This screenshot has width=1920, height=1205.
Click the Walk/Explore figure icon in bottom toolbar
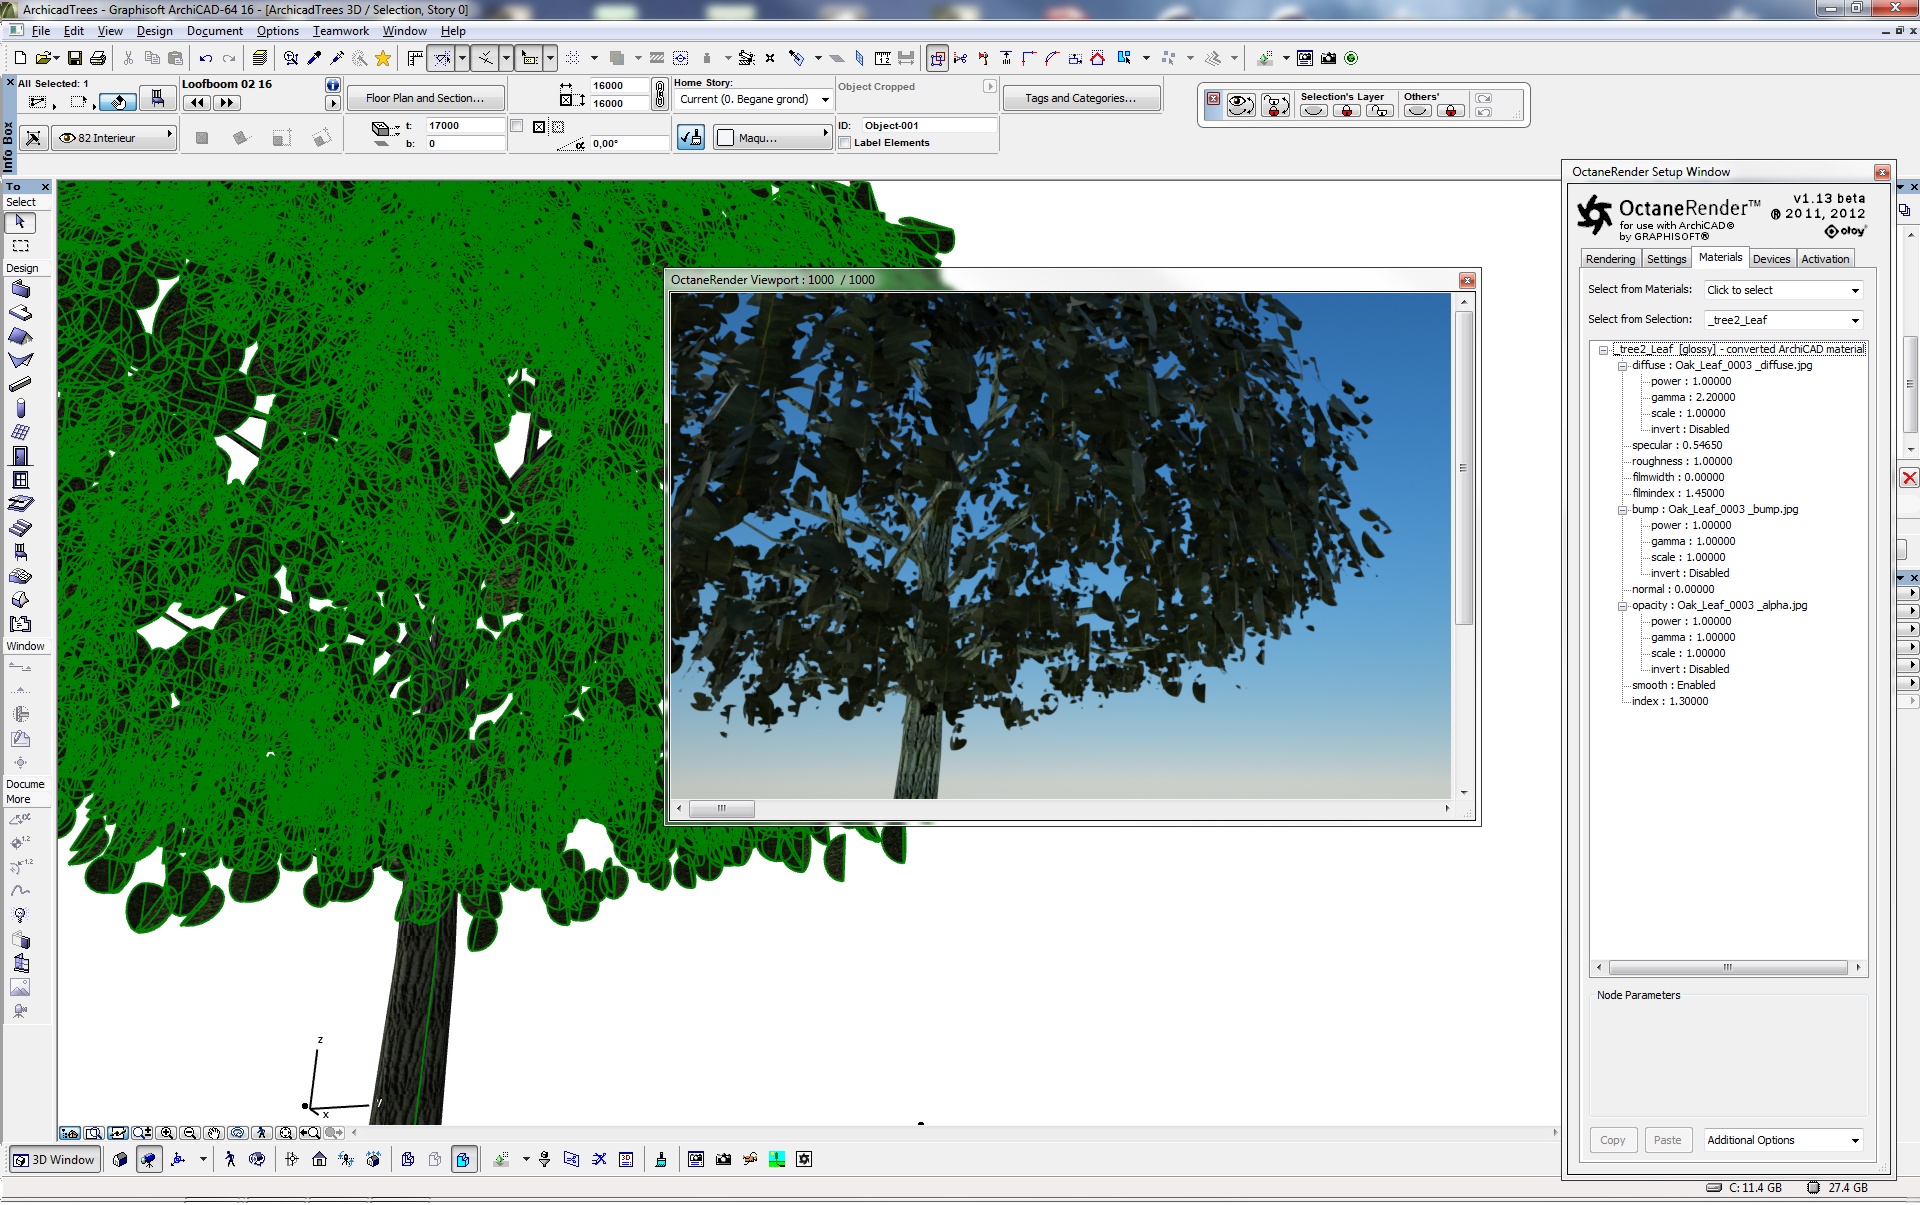[230, 1159]
